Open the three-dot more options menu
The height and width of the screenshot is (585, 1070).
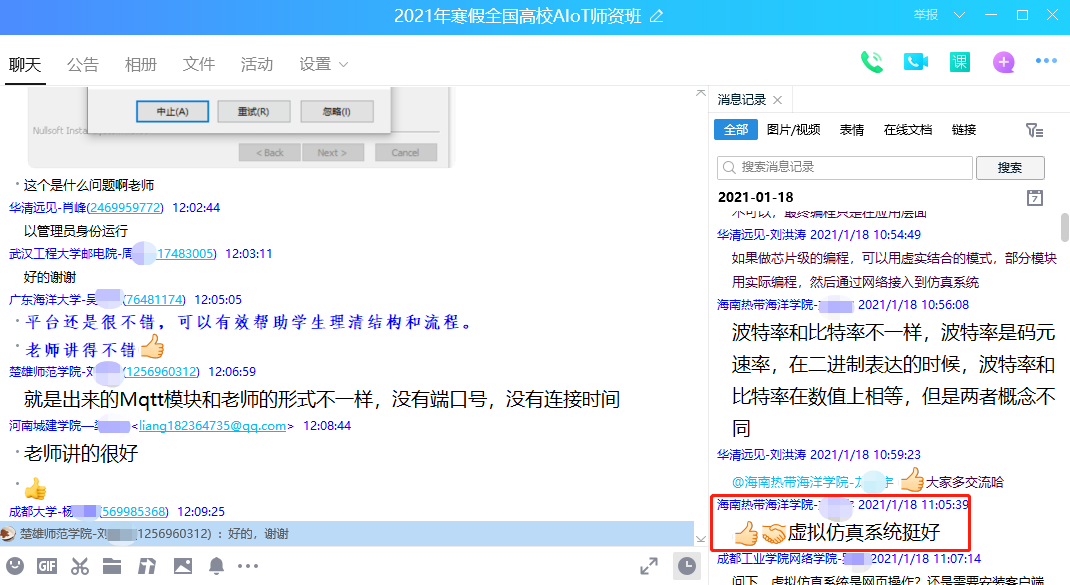tap(1046, 61)
